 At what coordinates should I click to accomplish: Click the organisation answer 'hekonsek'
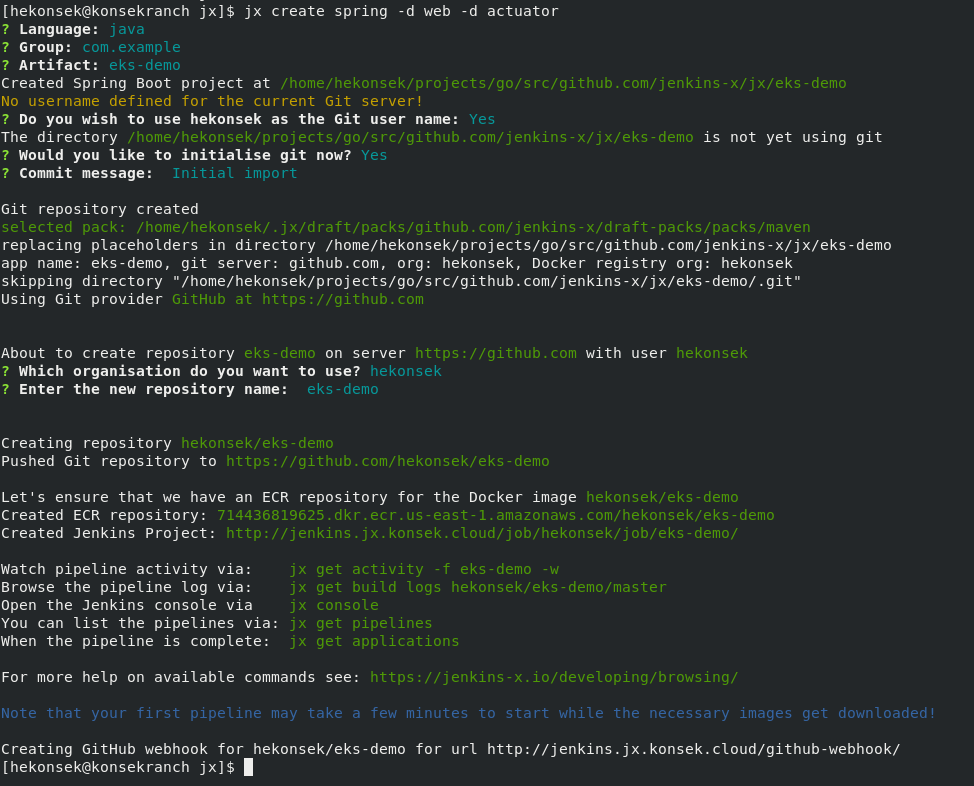tap(406, 372)
